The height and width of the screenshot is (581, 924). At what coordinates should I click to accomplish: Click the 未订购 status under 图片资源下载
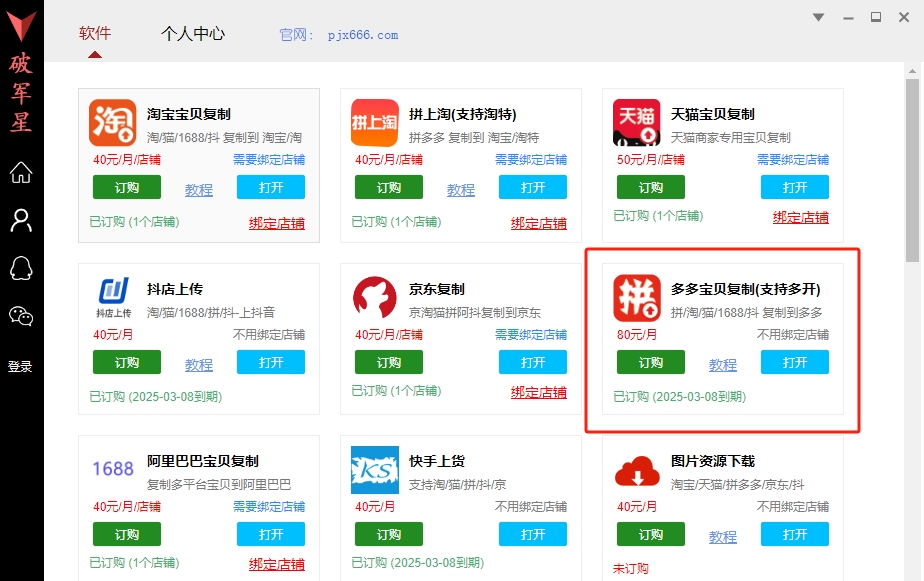pos(631,569)
